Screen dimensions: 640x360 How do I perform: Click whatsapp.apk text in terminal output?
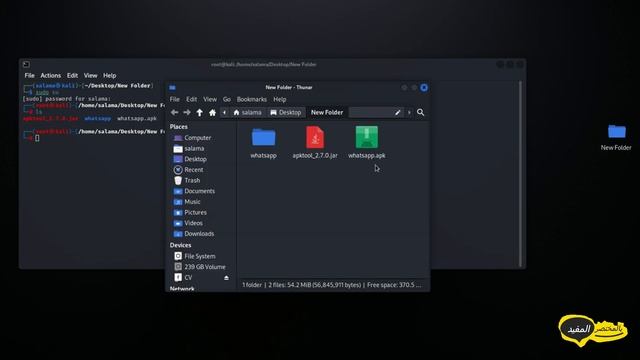click(x=137, y=118)
